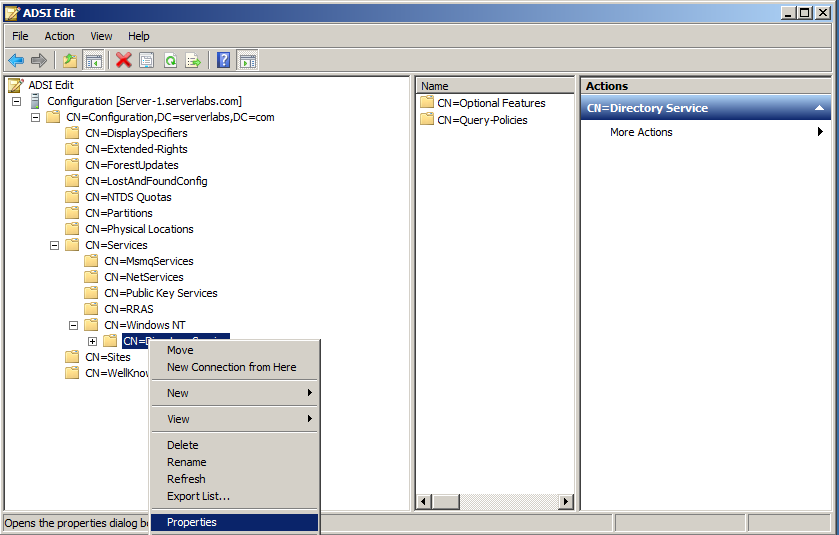
Task: Select the CN=Services tree label
Action: 116,245
